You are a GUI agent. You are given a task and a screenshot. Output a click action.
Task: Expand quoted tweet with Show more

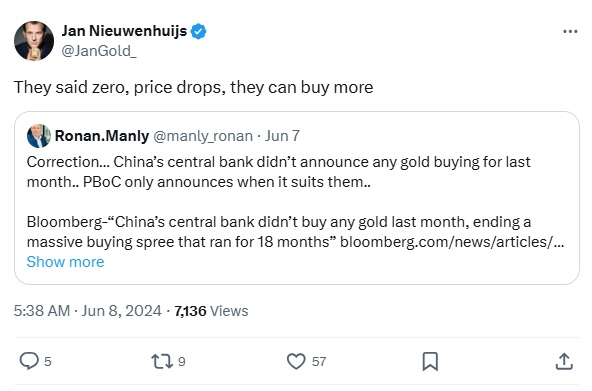(x=65, y=262)
